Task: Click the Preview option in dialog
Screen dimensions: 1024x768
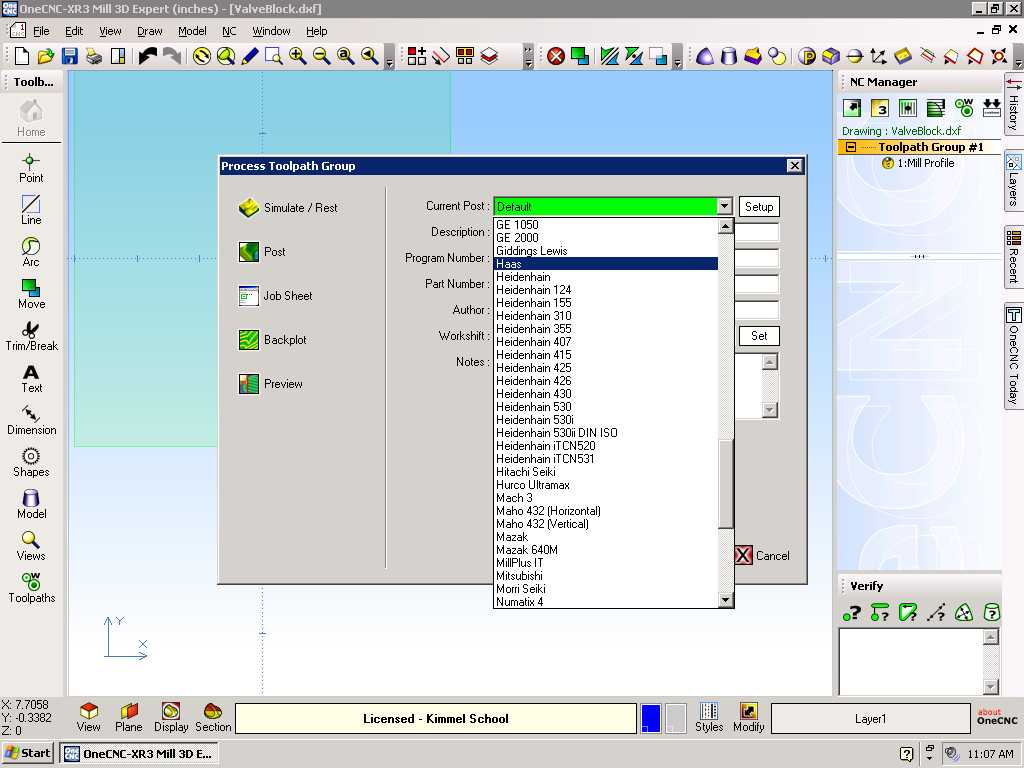Action: coord(270,384)
